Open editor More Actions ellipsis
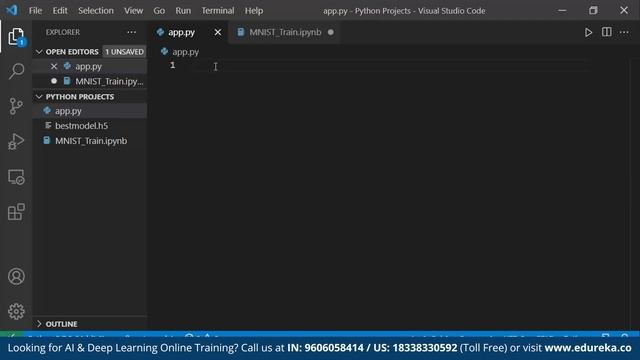640x360 pixels. 624,32
